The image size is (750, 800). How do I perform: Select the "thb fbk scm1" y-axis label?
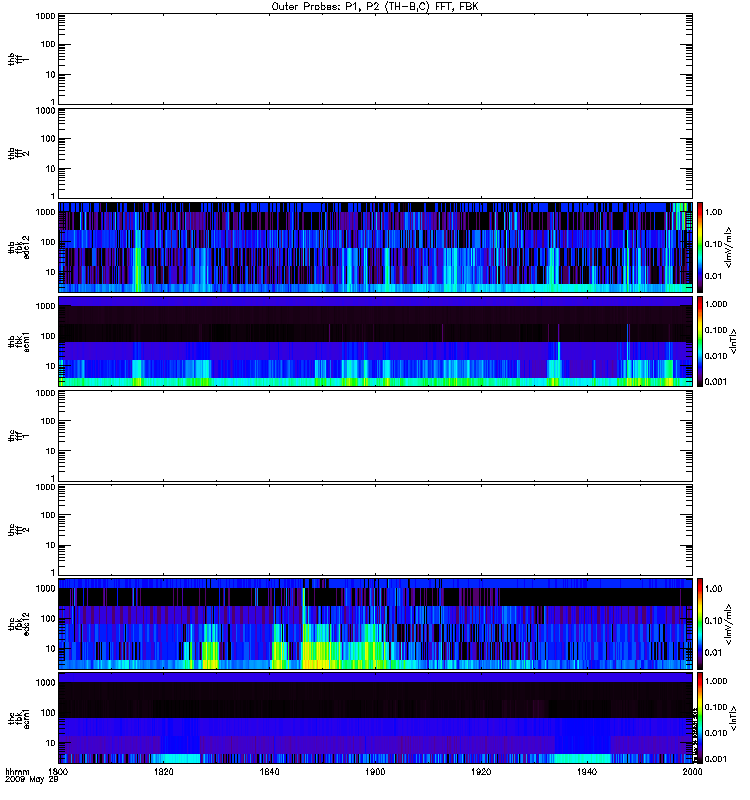tap(18, 341)
